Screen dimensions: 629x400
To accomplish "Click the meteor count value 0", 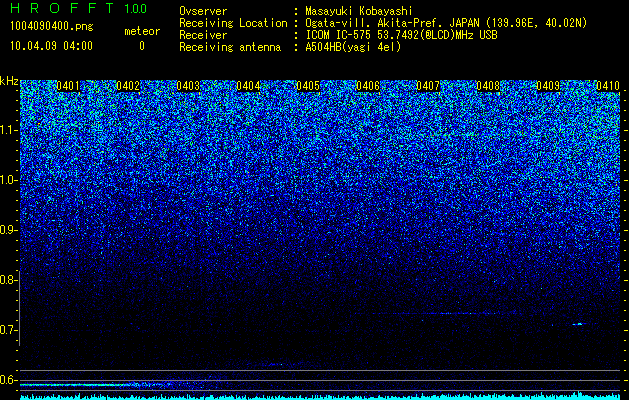I will 142,46.
